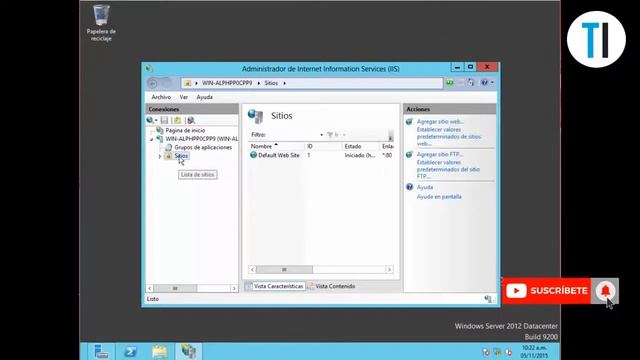Click Agregar sitio FTP link
Screen dimensions: 640x360
pyautogui.click(x=440, y=154)
